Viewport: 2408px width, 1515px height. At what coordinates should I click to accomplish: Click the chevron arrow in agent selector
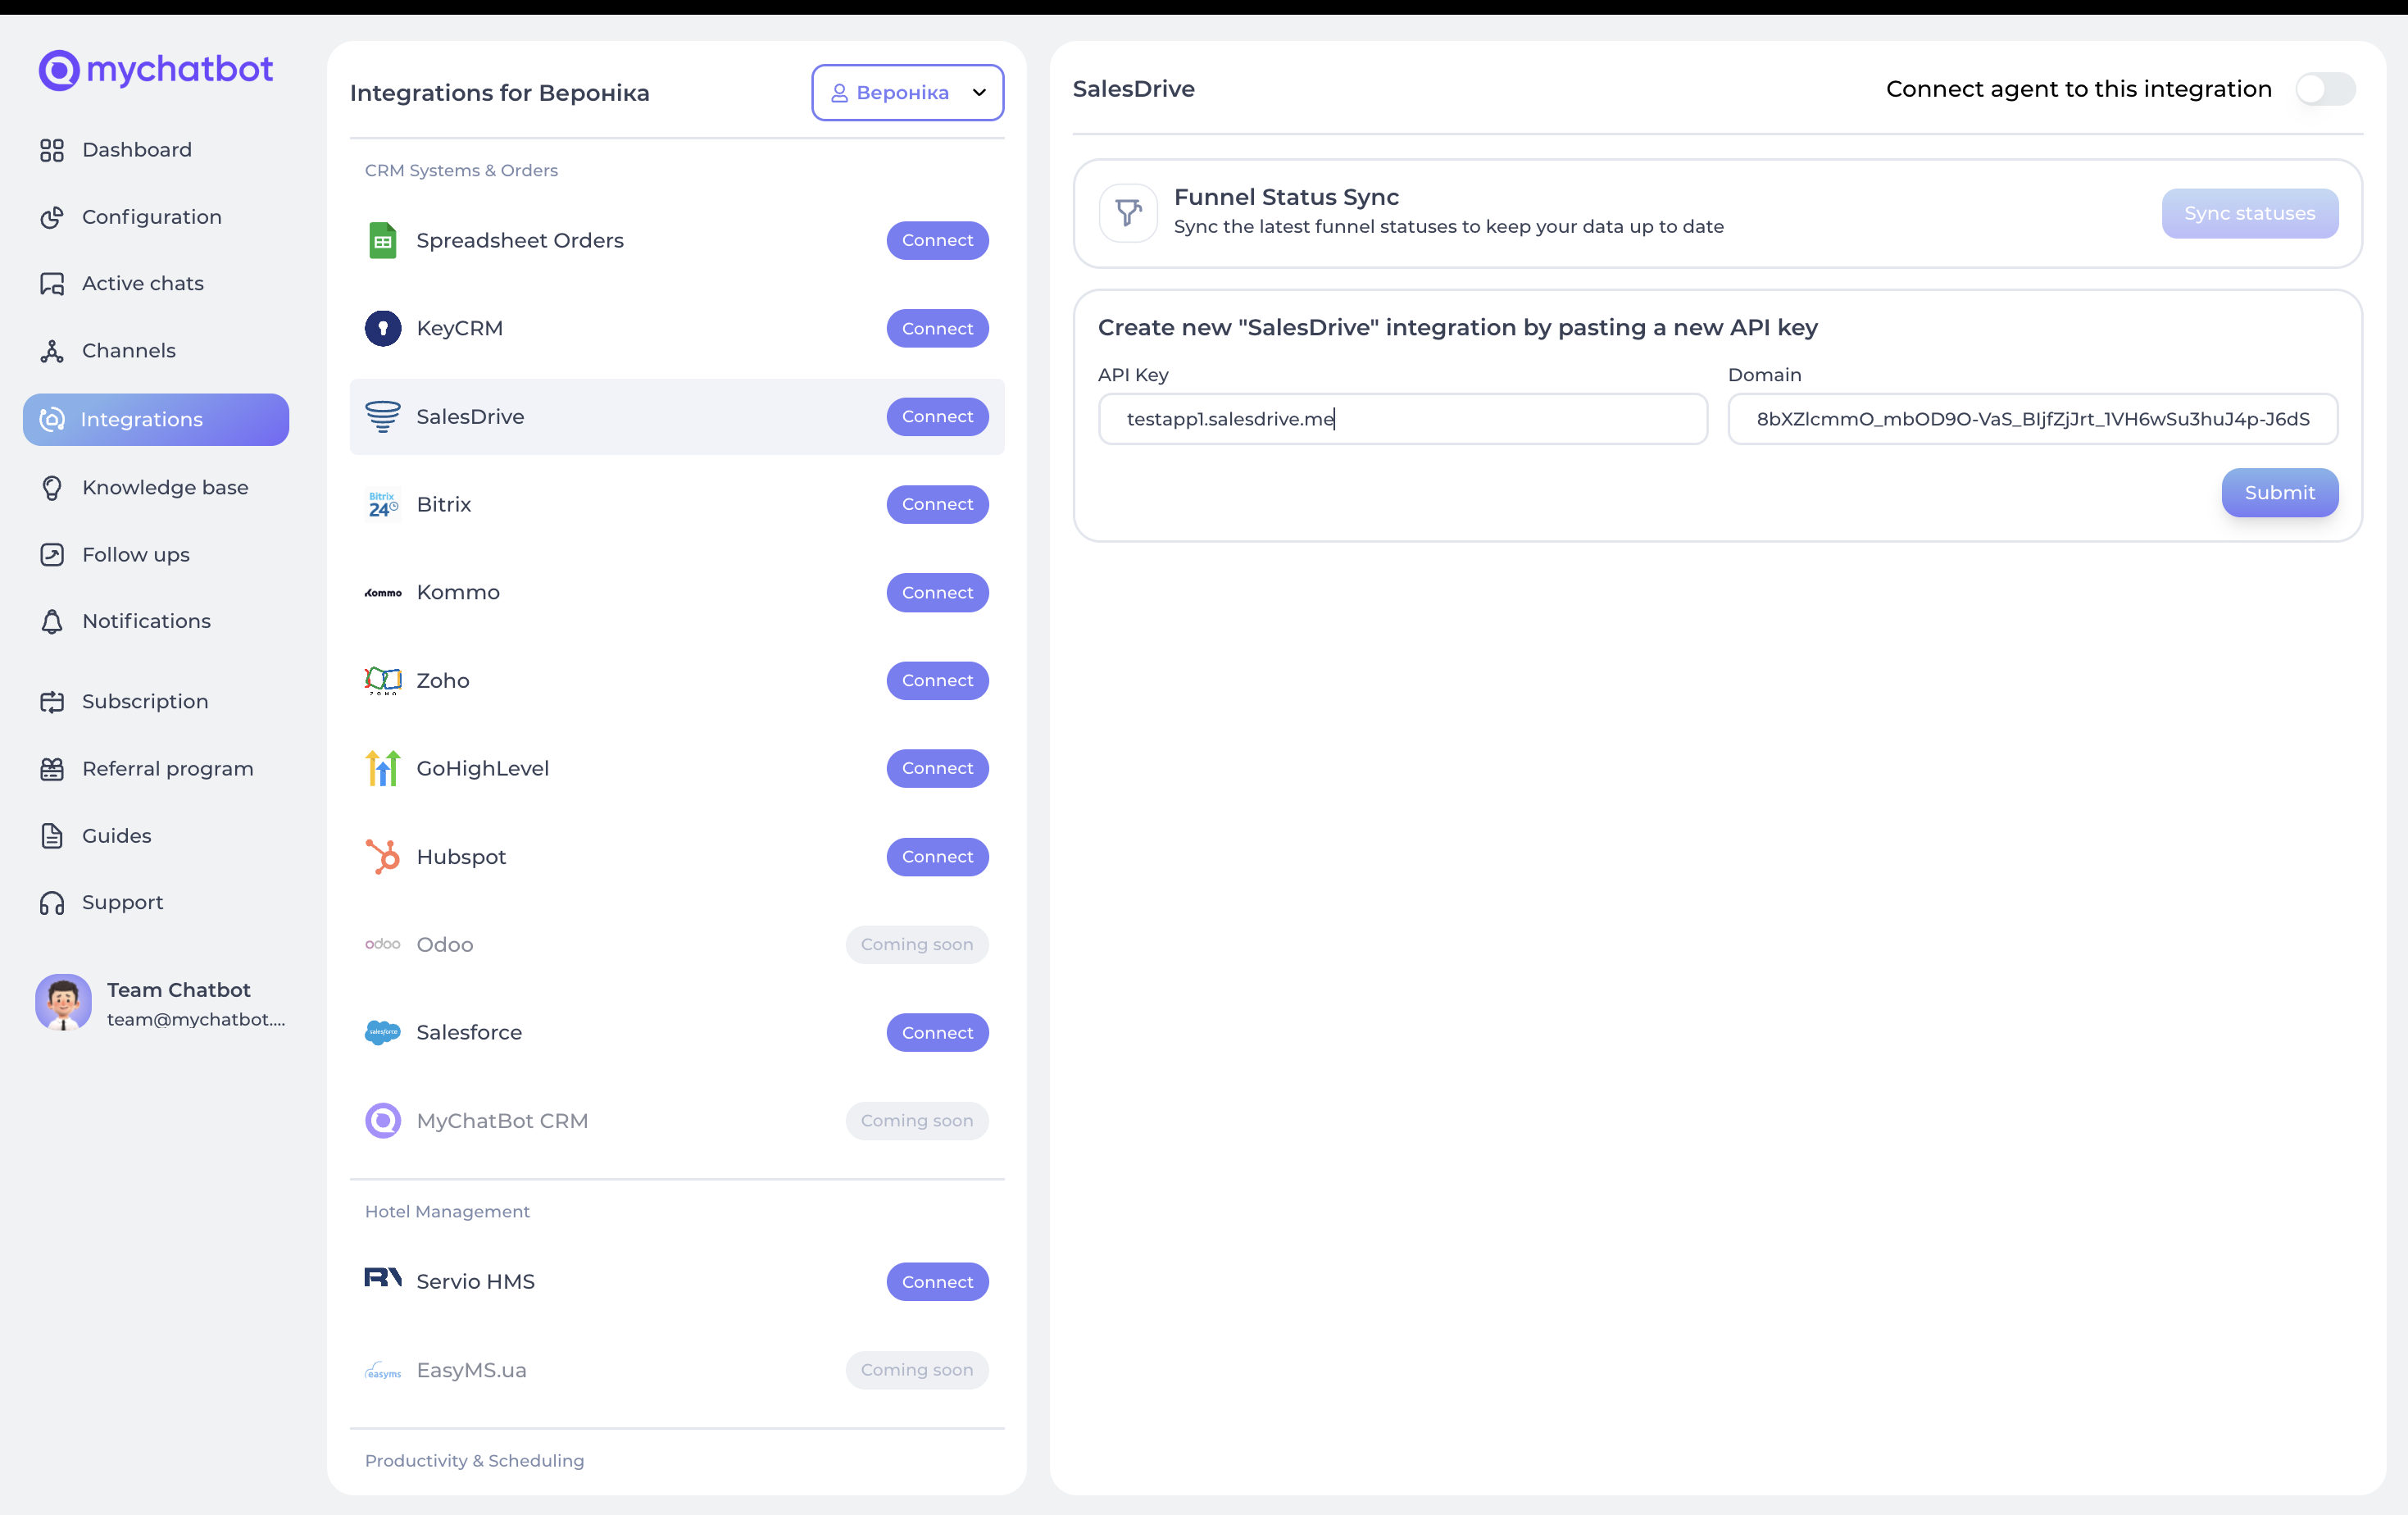(x=979, y=93)
